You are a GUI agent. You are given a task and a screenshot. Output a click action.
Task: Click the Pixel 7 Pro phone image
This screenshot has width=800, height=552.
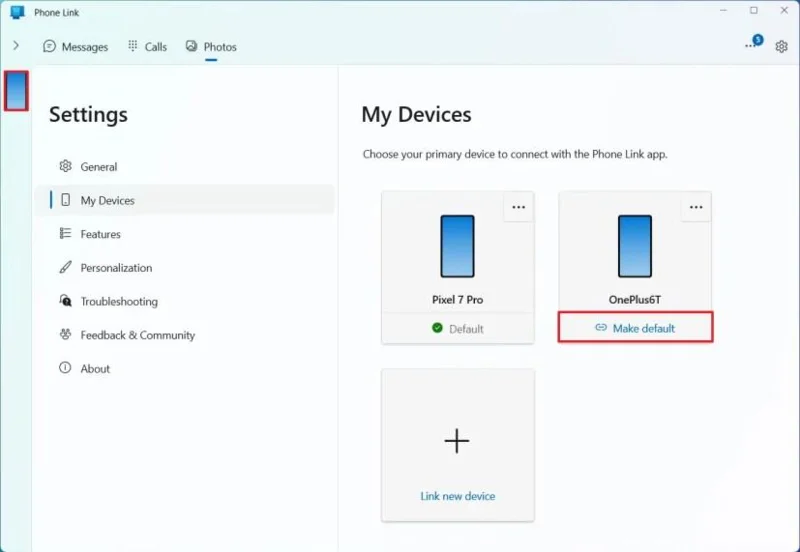tap(458, 246)
